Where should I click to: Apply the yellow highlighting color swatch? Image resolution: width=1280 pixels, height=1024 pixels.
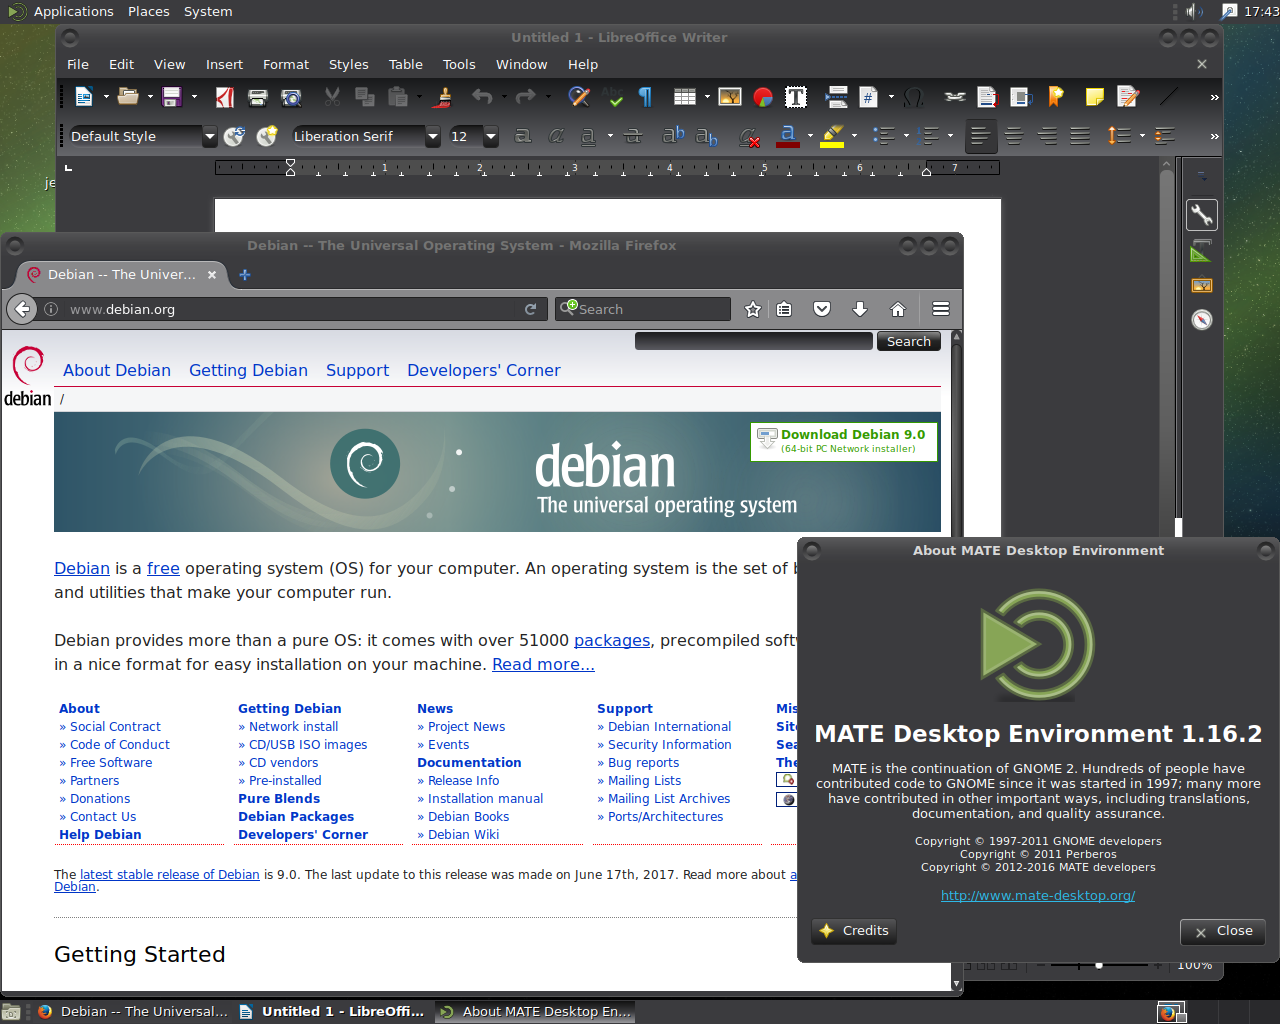[832, 136]
